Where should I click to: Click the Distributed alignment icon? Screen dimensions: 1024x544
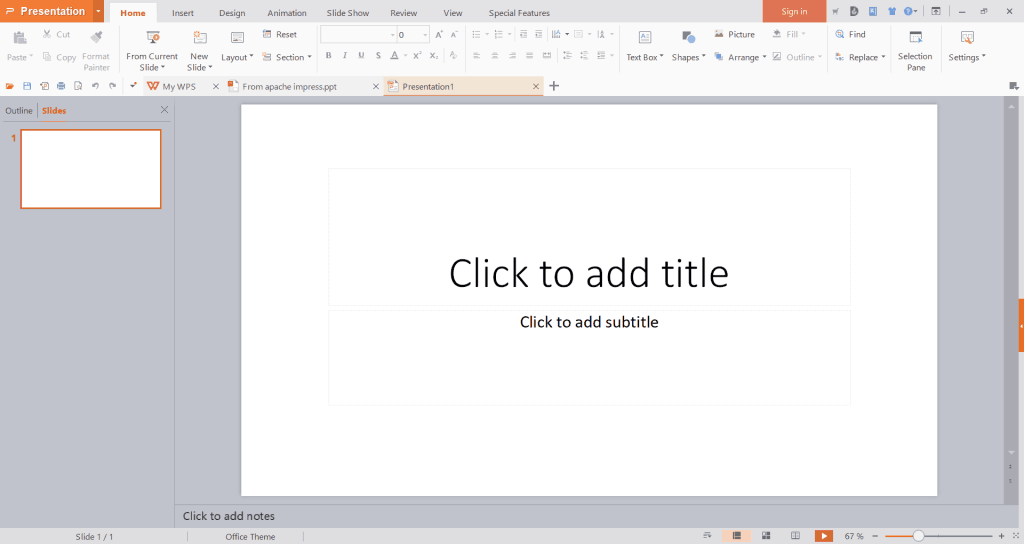(x=547, y=56)
